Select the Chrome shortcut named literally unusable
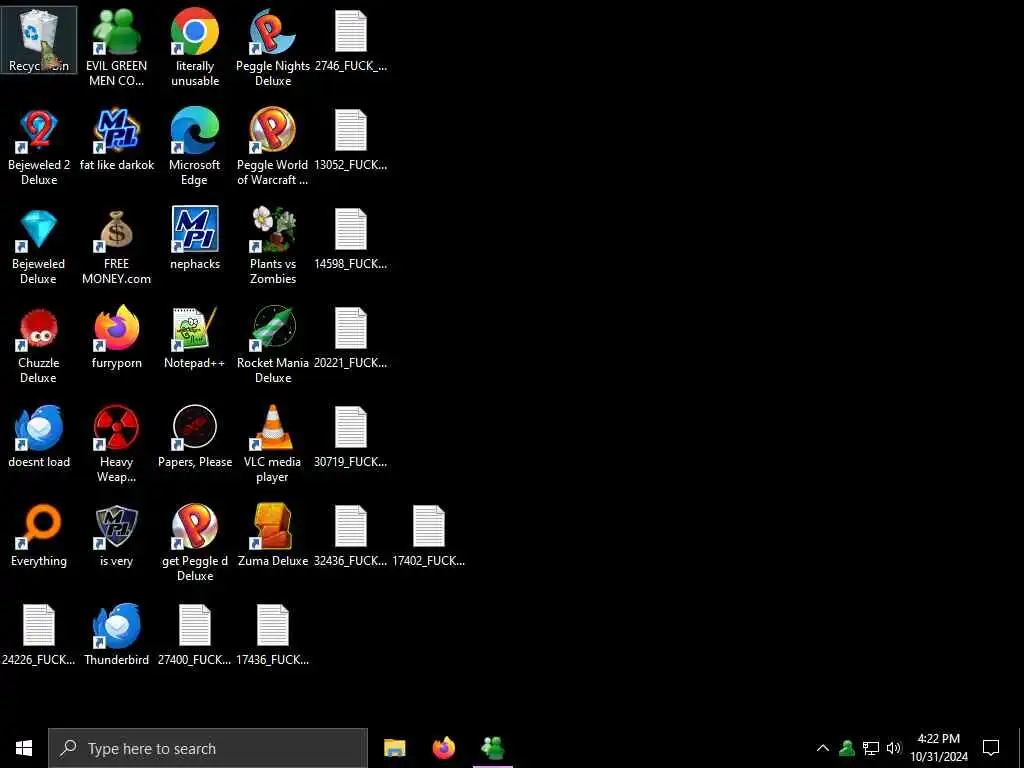Image resolution: width=1024 pixels, height=768 pixels. point(195,48)
